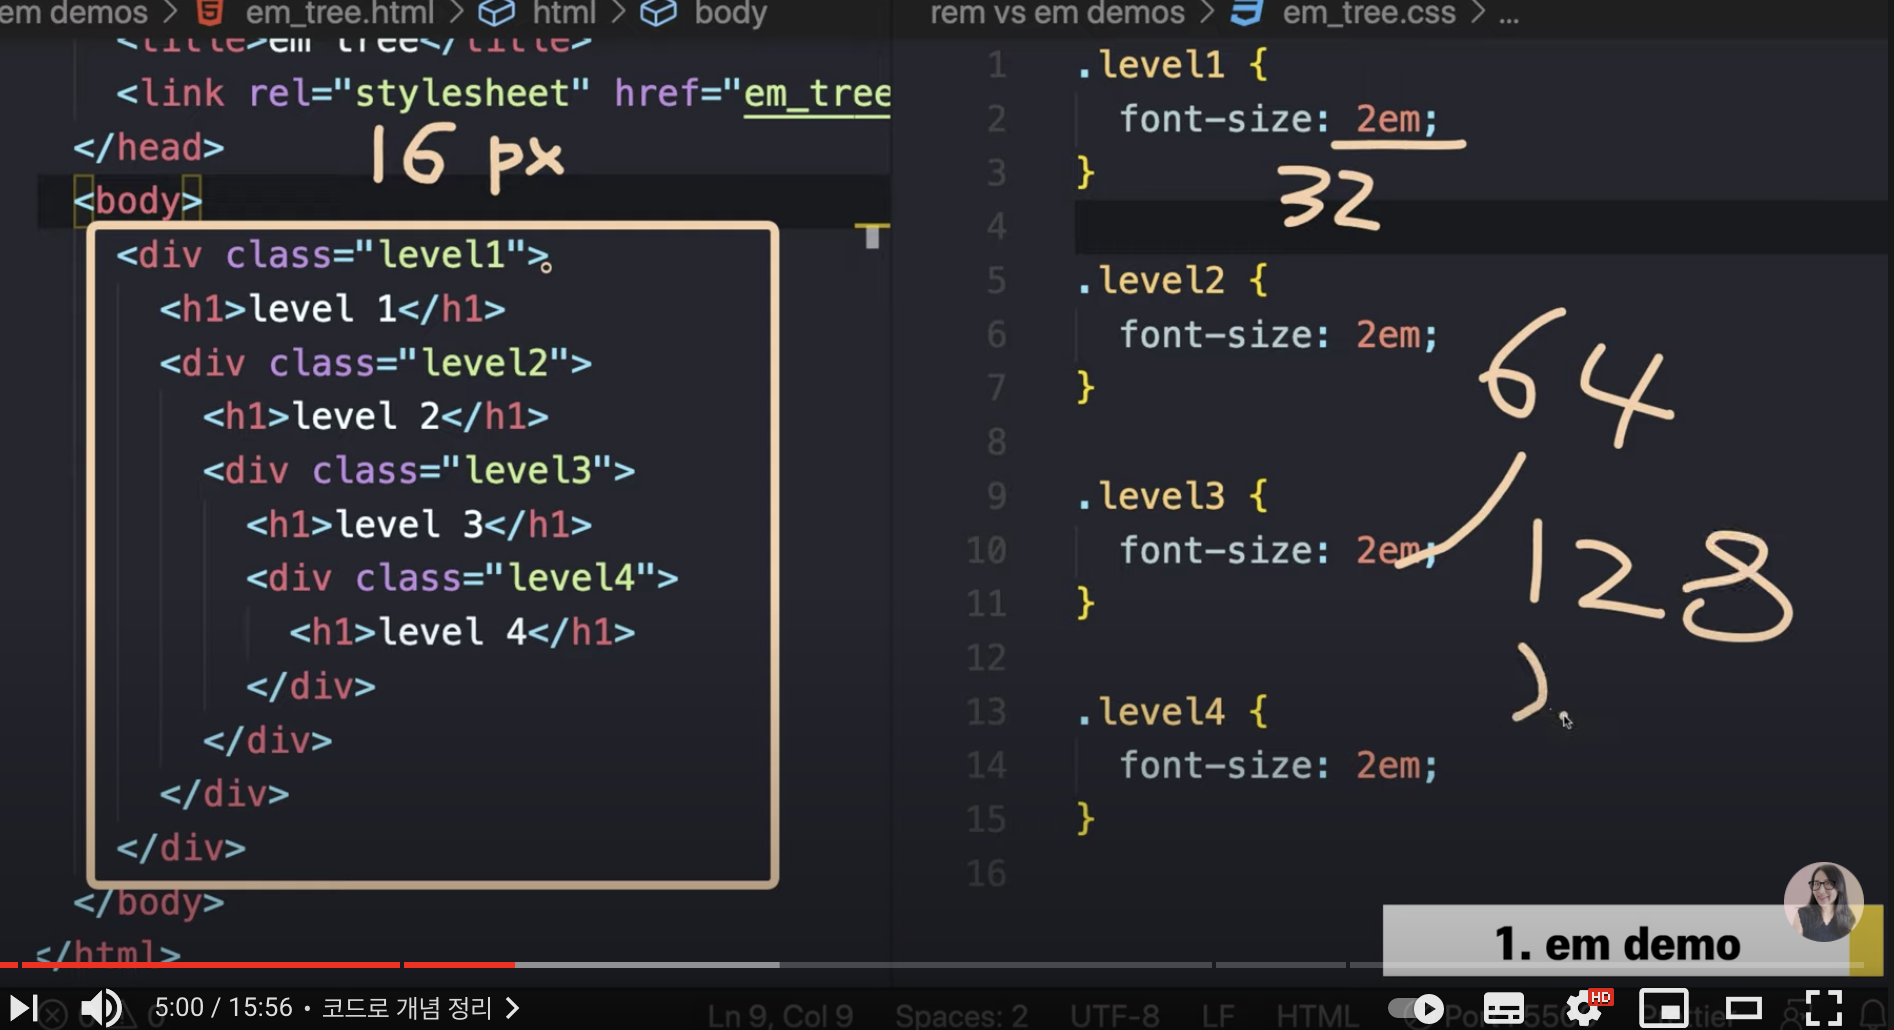Click 'Ln 9, Col 9' in status bar
The image size is (1894, 1030).
(780, 1016)
